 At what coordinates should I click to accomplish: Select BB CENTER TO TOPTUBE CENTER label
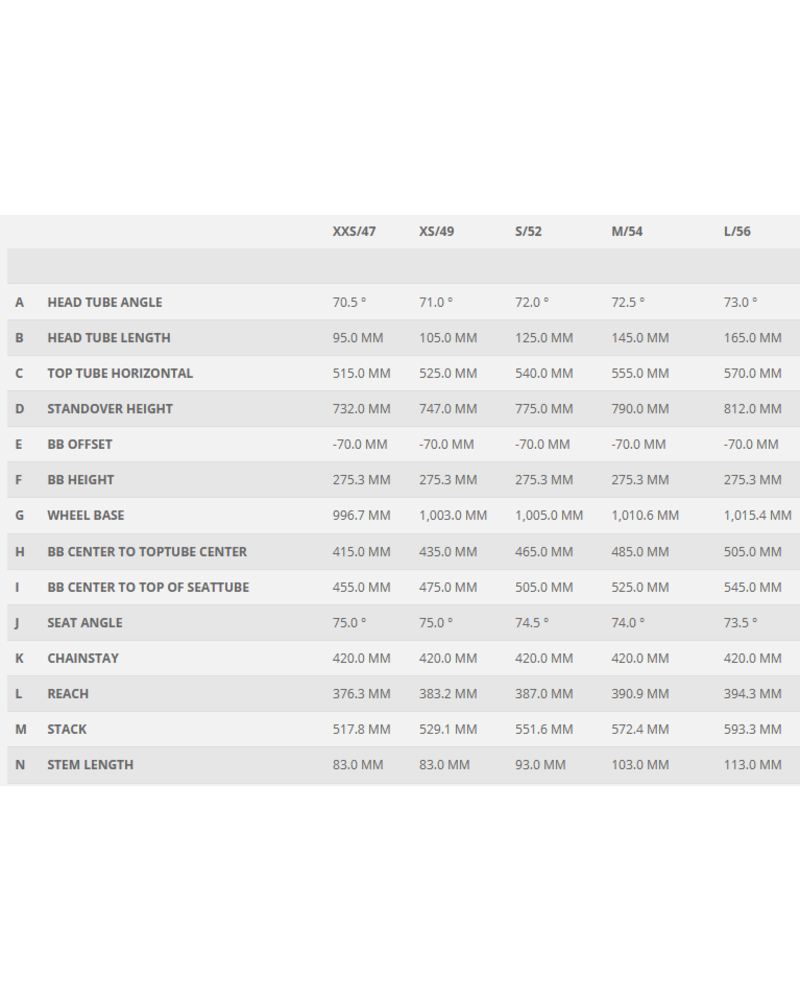147,551
